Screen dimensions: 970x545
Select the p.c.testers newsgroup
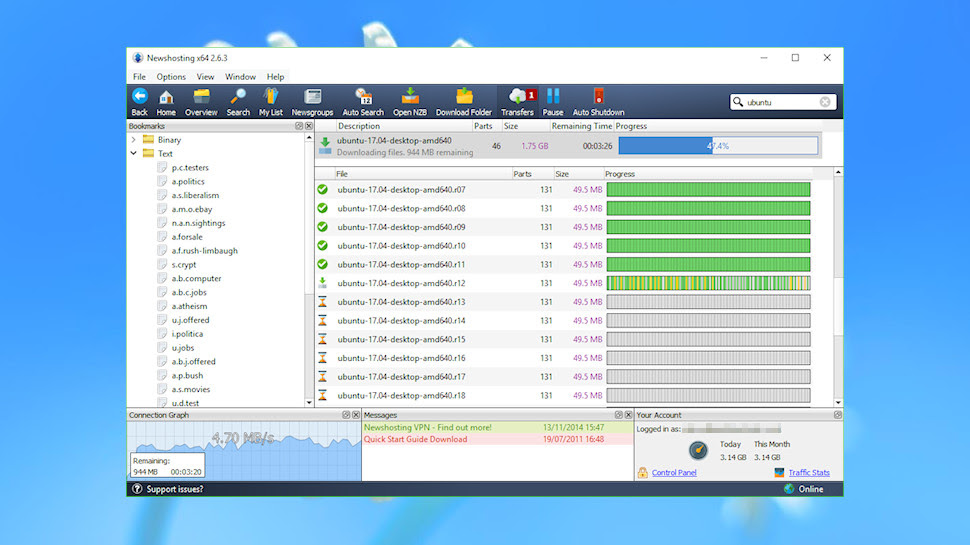(190, 168)
